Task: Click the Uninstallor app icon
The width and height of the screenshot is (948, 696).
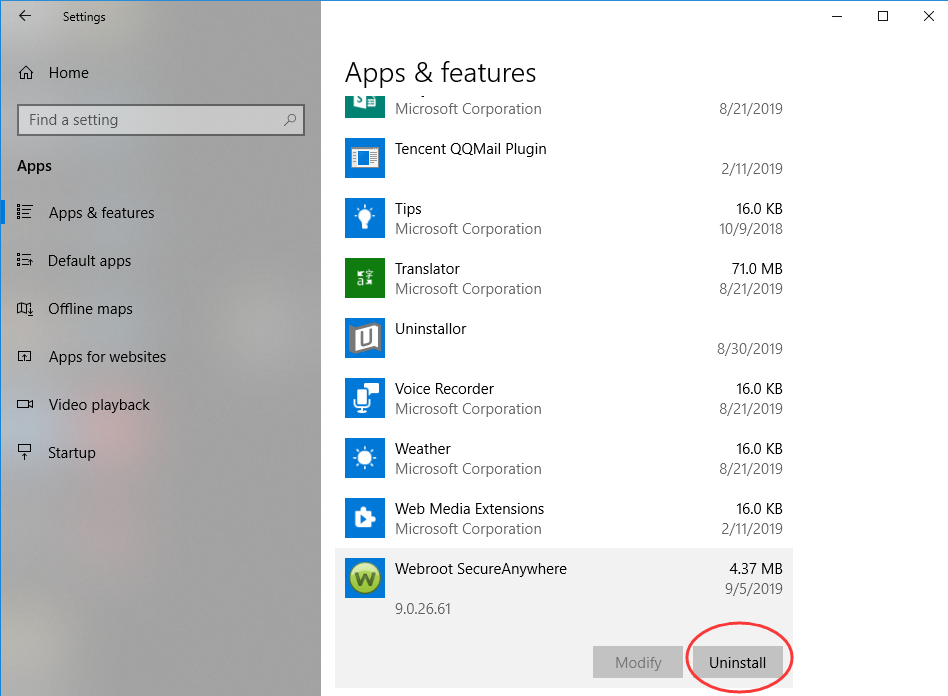Action: 365,337
